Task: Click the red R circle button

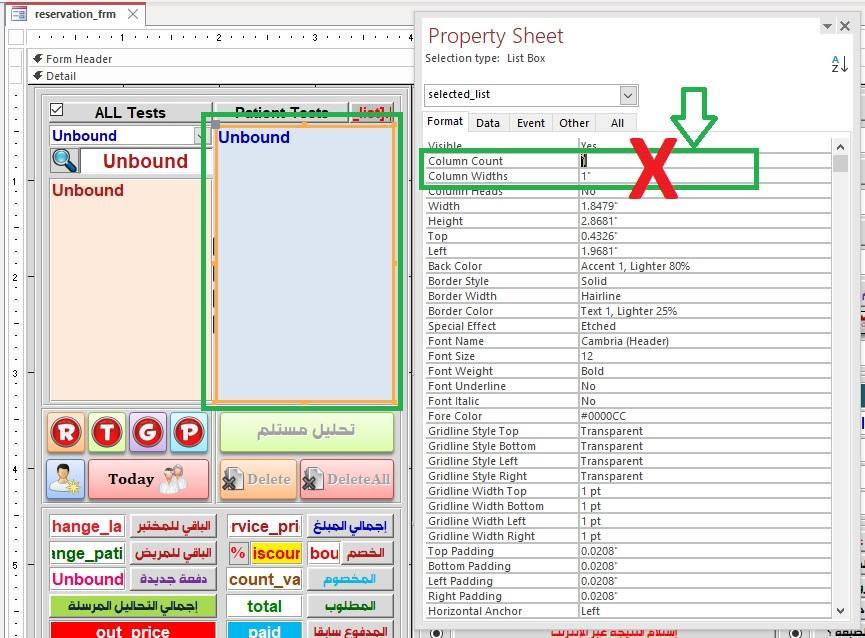Action: pos(66,432)
